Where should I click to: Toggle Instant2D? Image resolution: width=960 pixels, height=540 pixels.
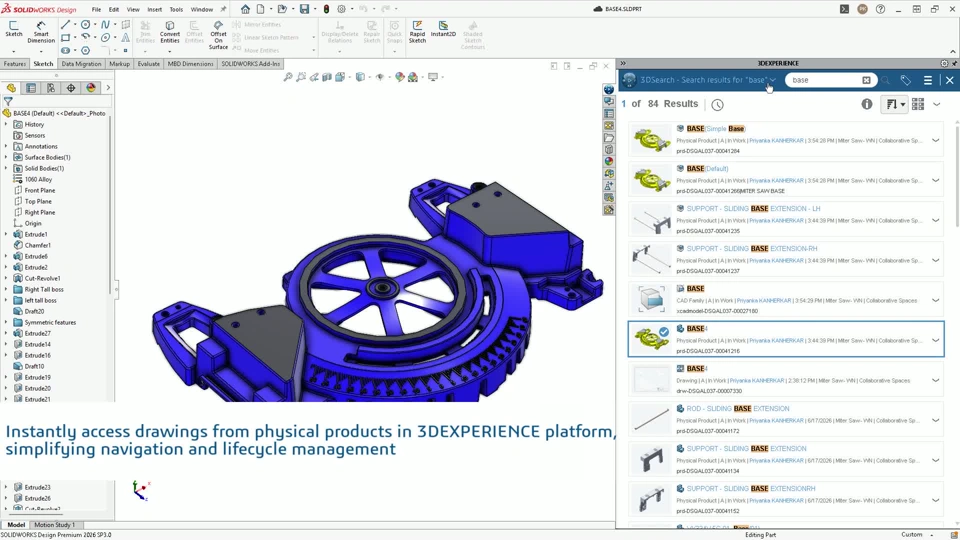[443, 29]
